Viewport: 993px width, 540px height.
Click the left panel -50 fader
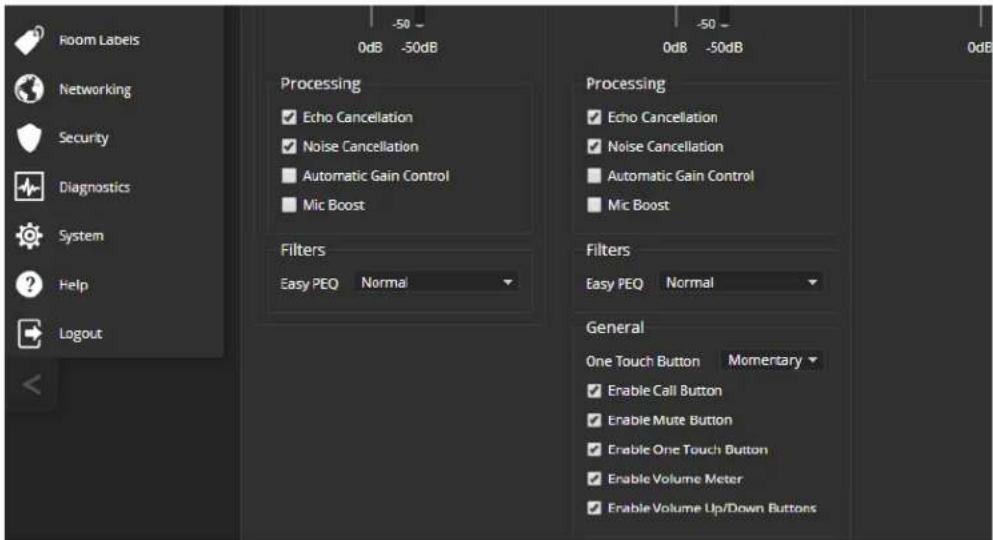(x=419, y=17)
